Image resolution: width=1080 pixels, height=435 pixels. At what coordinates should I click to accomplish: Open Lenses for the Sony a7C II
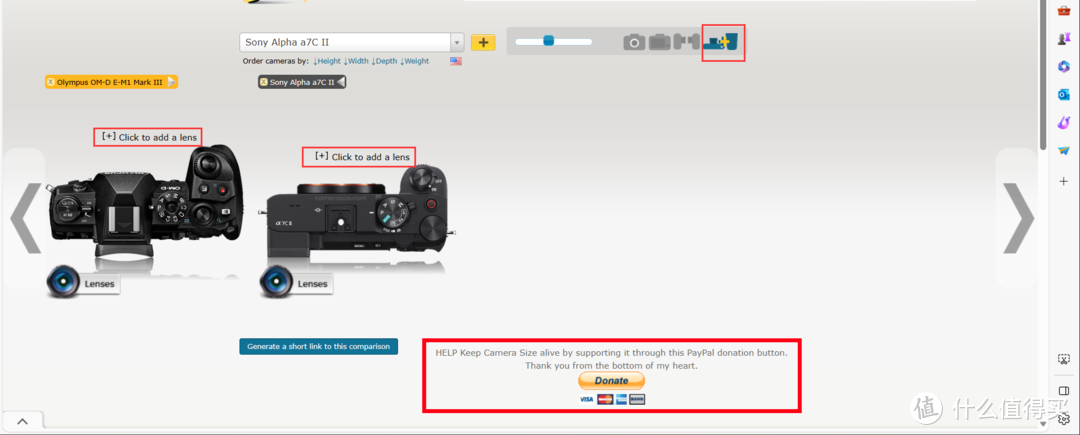coord(297,283)
